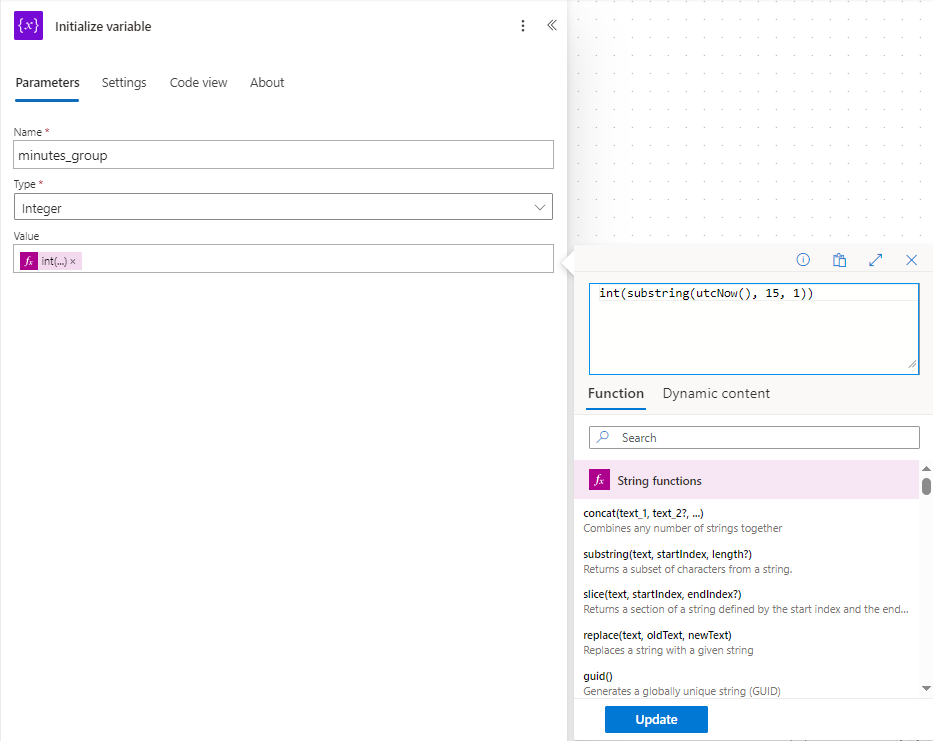Viewport: 933px width, 741px height.
Task: Open the Settings tab
Action: point(124,83)
